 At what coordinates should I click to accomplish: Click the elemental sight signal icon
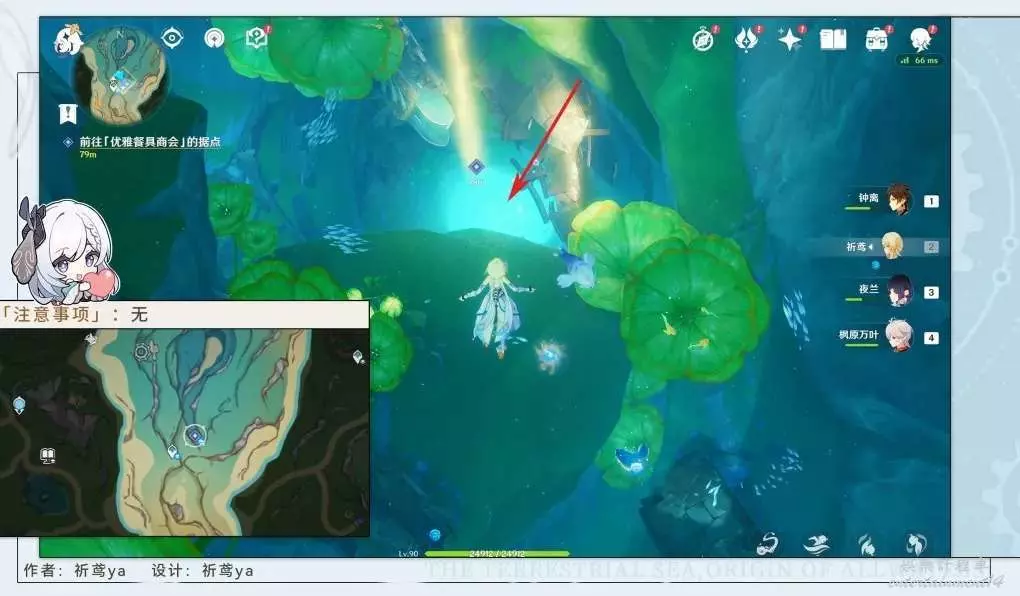[x=214, y=38]
